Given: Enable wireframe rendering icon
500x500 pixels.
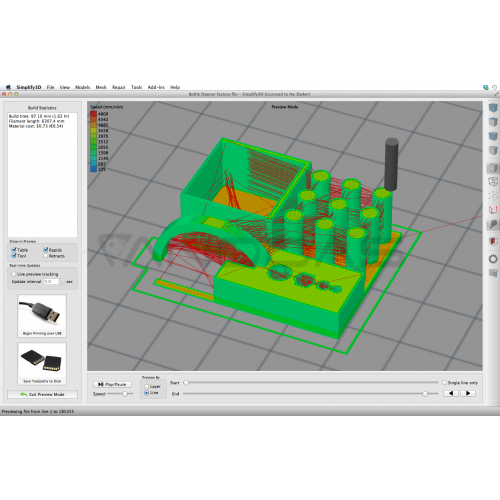Looking at the screenshot, I should coord(493,181).
